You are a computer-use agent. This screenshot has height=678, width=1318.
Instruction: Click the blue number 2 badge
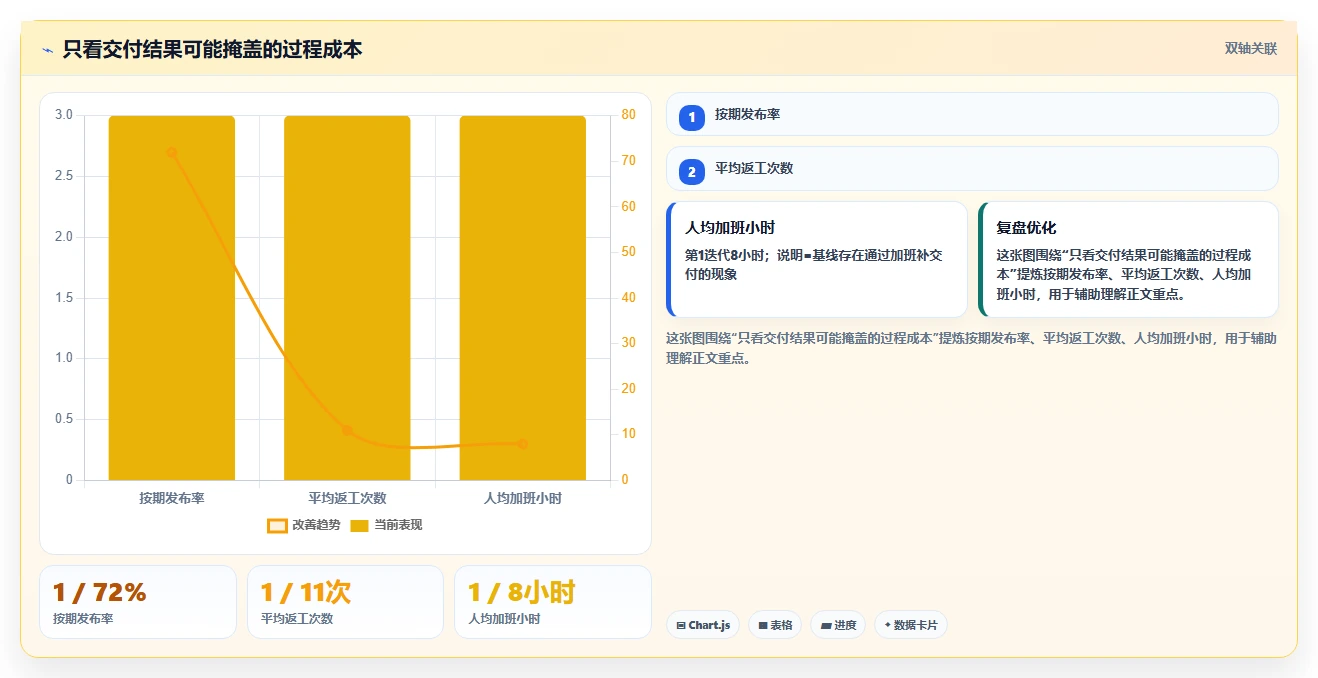click(691, 172)
